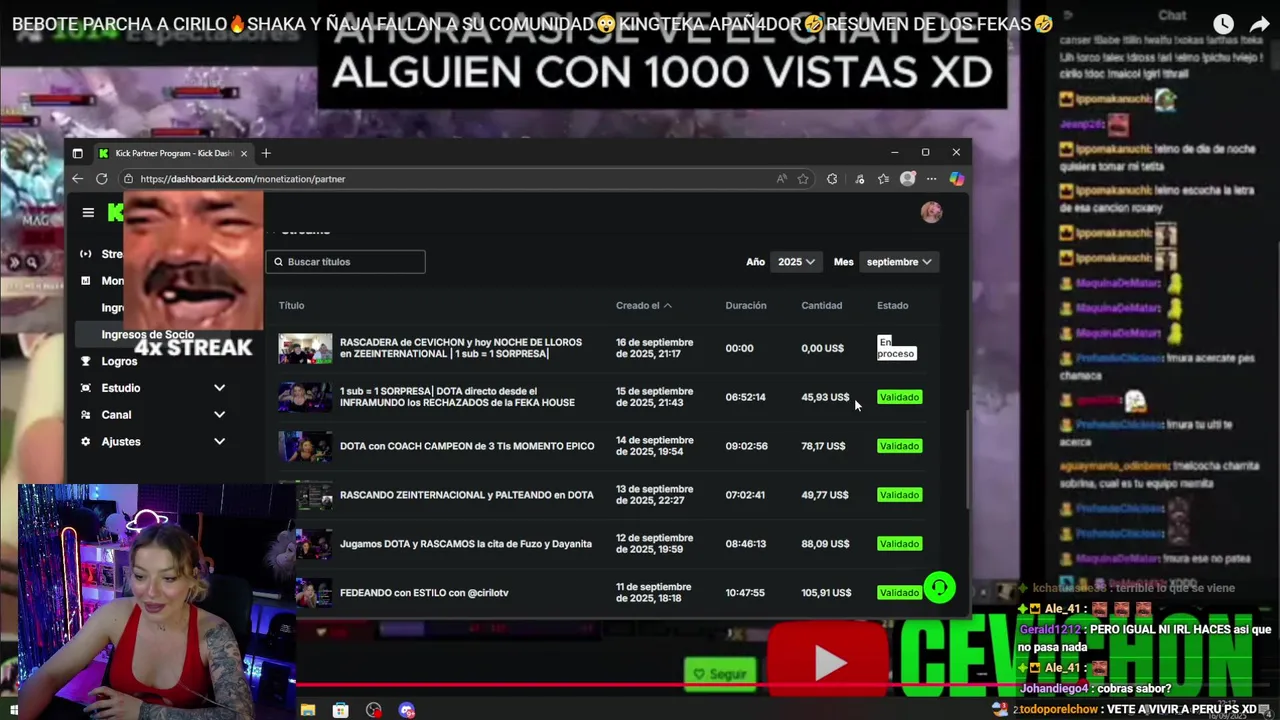This screenshot has width=1280, height=720.
Task: Open the Windows Start button
Action: click(x=14, y=710)
